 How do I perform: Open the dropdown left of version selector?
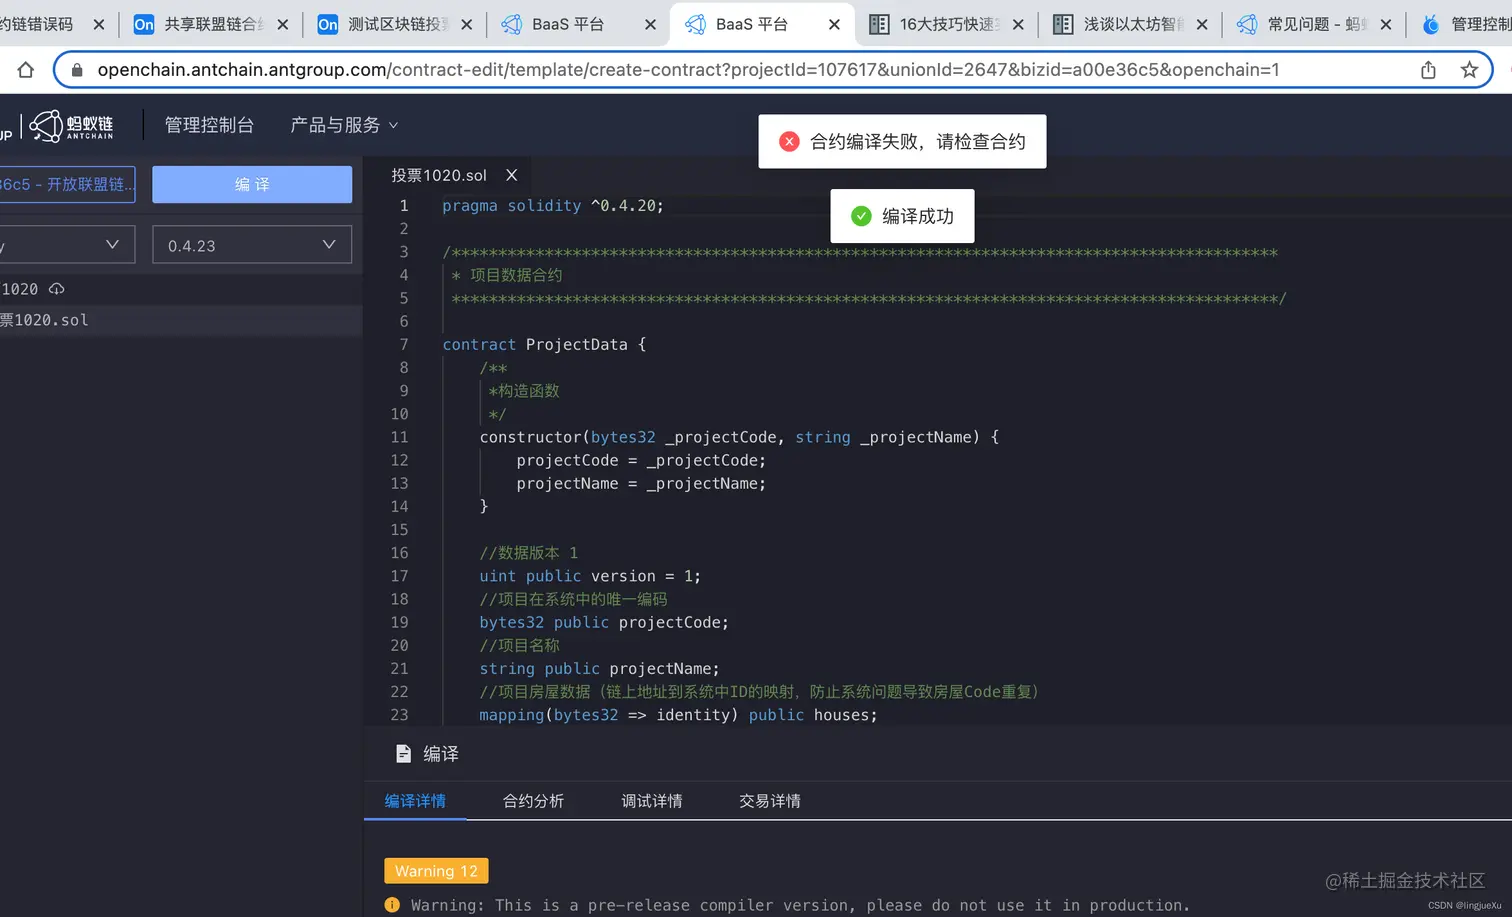click(x=66, y=245)
